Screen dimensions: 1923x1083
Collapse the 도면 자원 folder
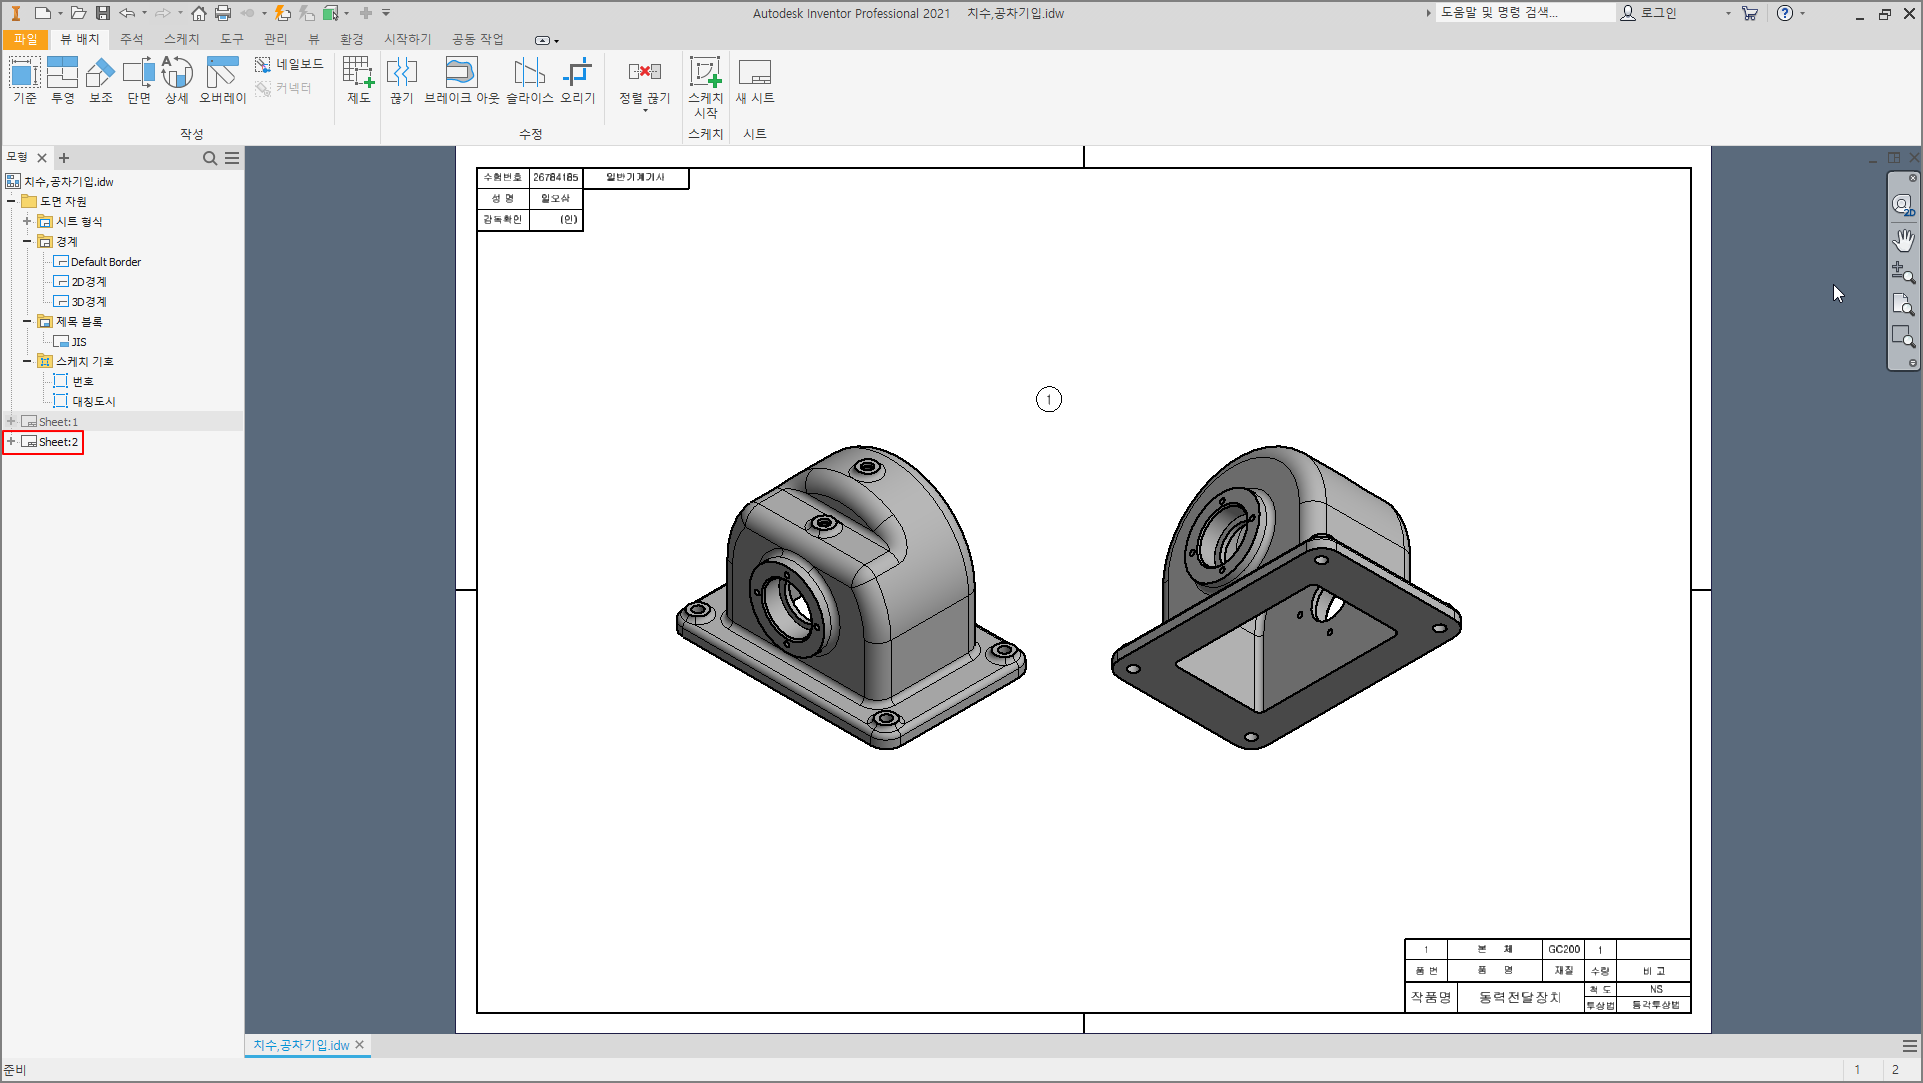(x=11, y=201)
